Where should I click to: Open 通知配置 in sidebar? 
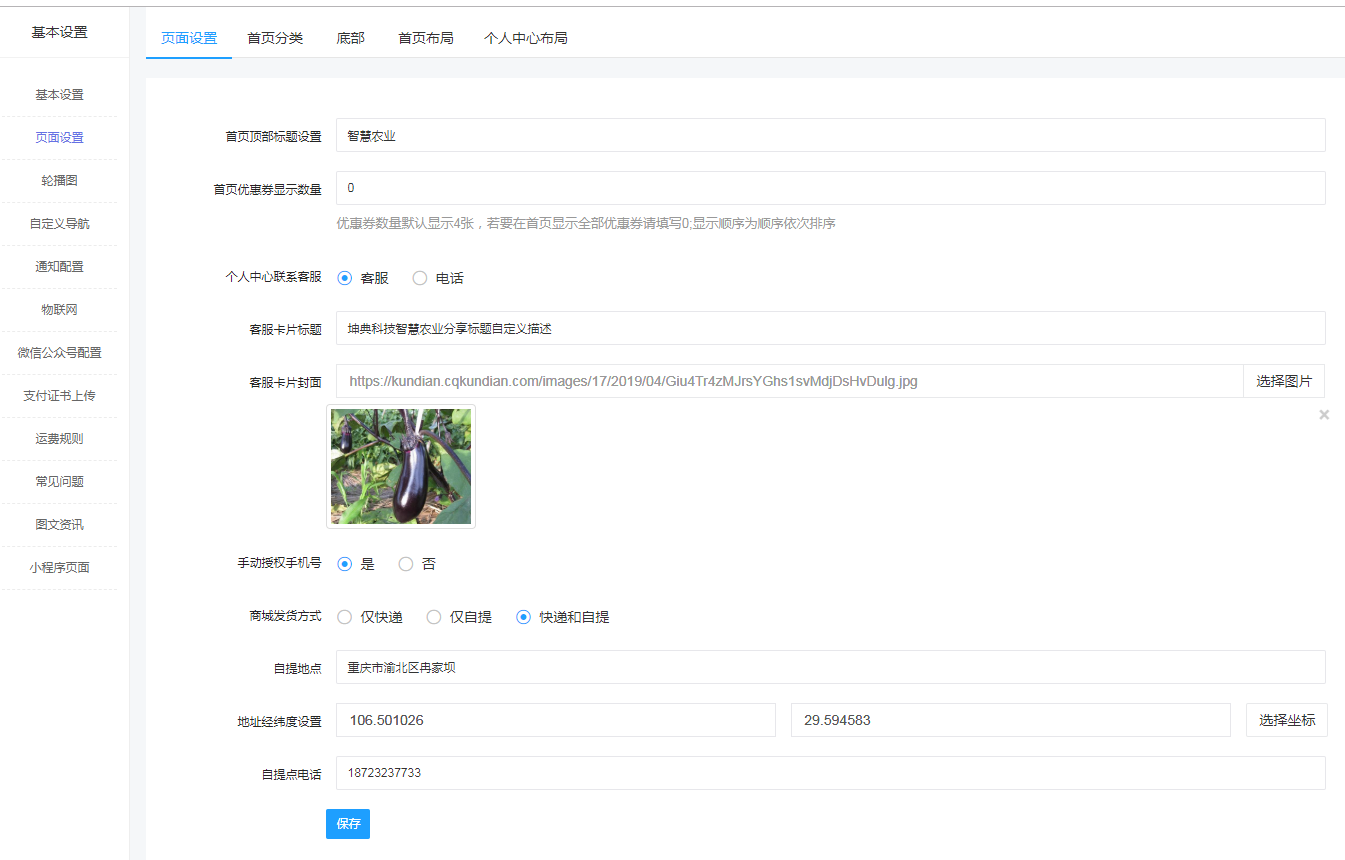pyautogui.click(x=60, y=267)
